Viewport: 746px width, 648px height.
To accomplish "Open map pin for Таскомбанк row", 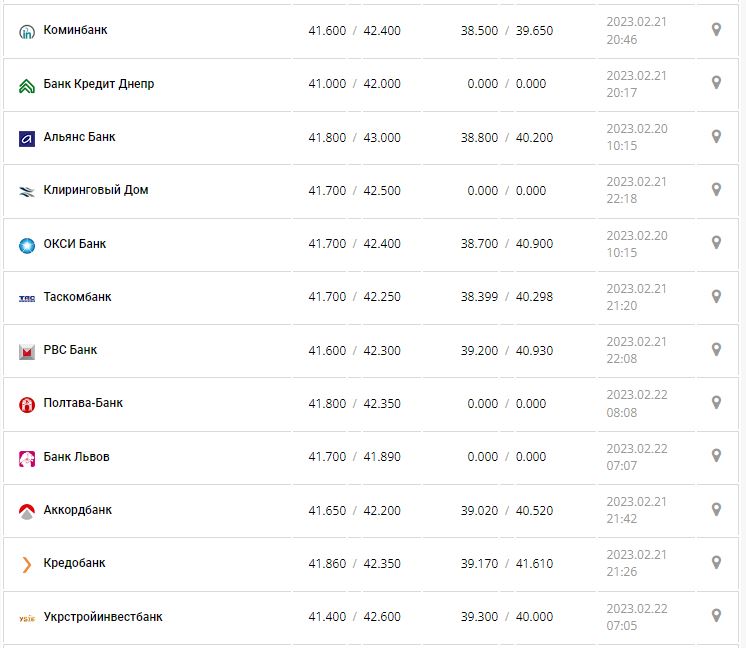I will pyautogui.click(x=716, y=296).
